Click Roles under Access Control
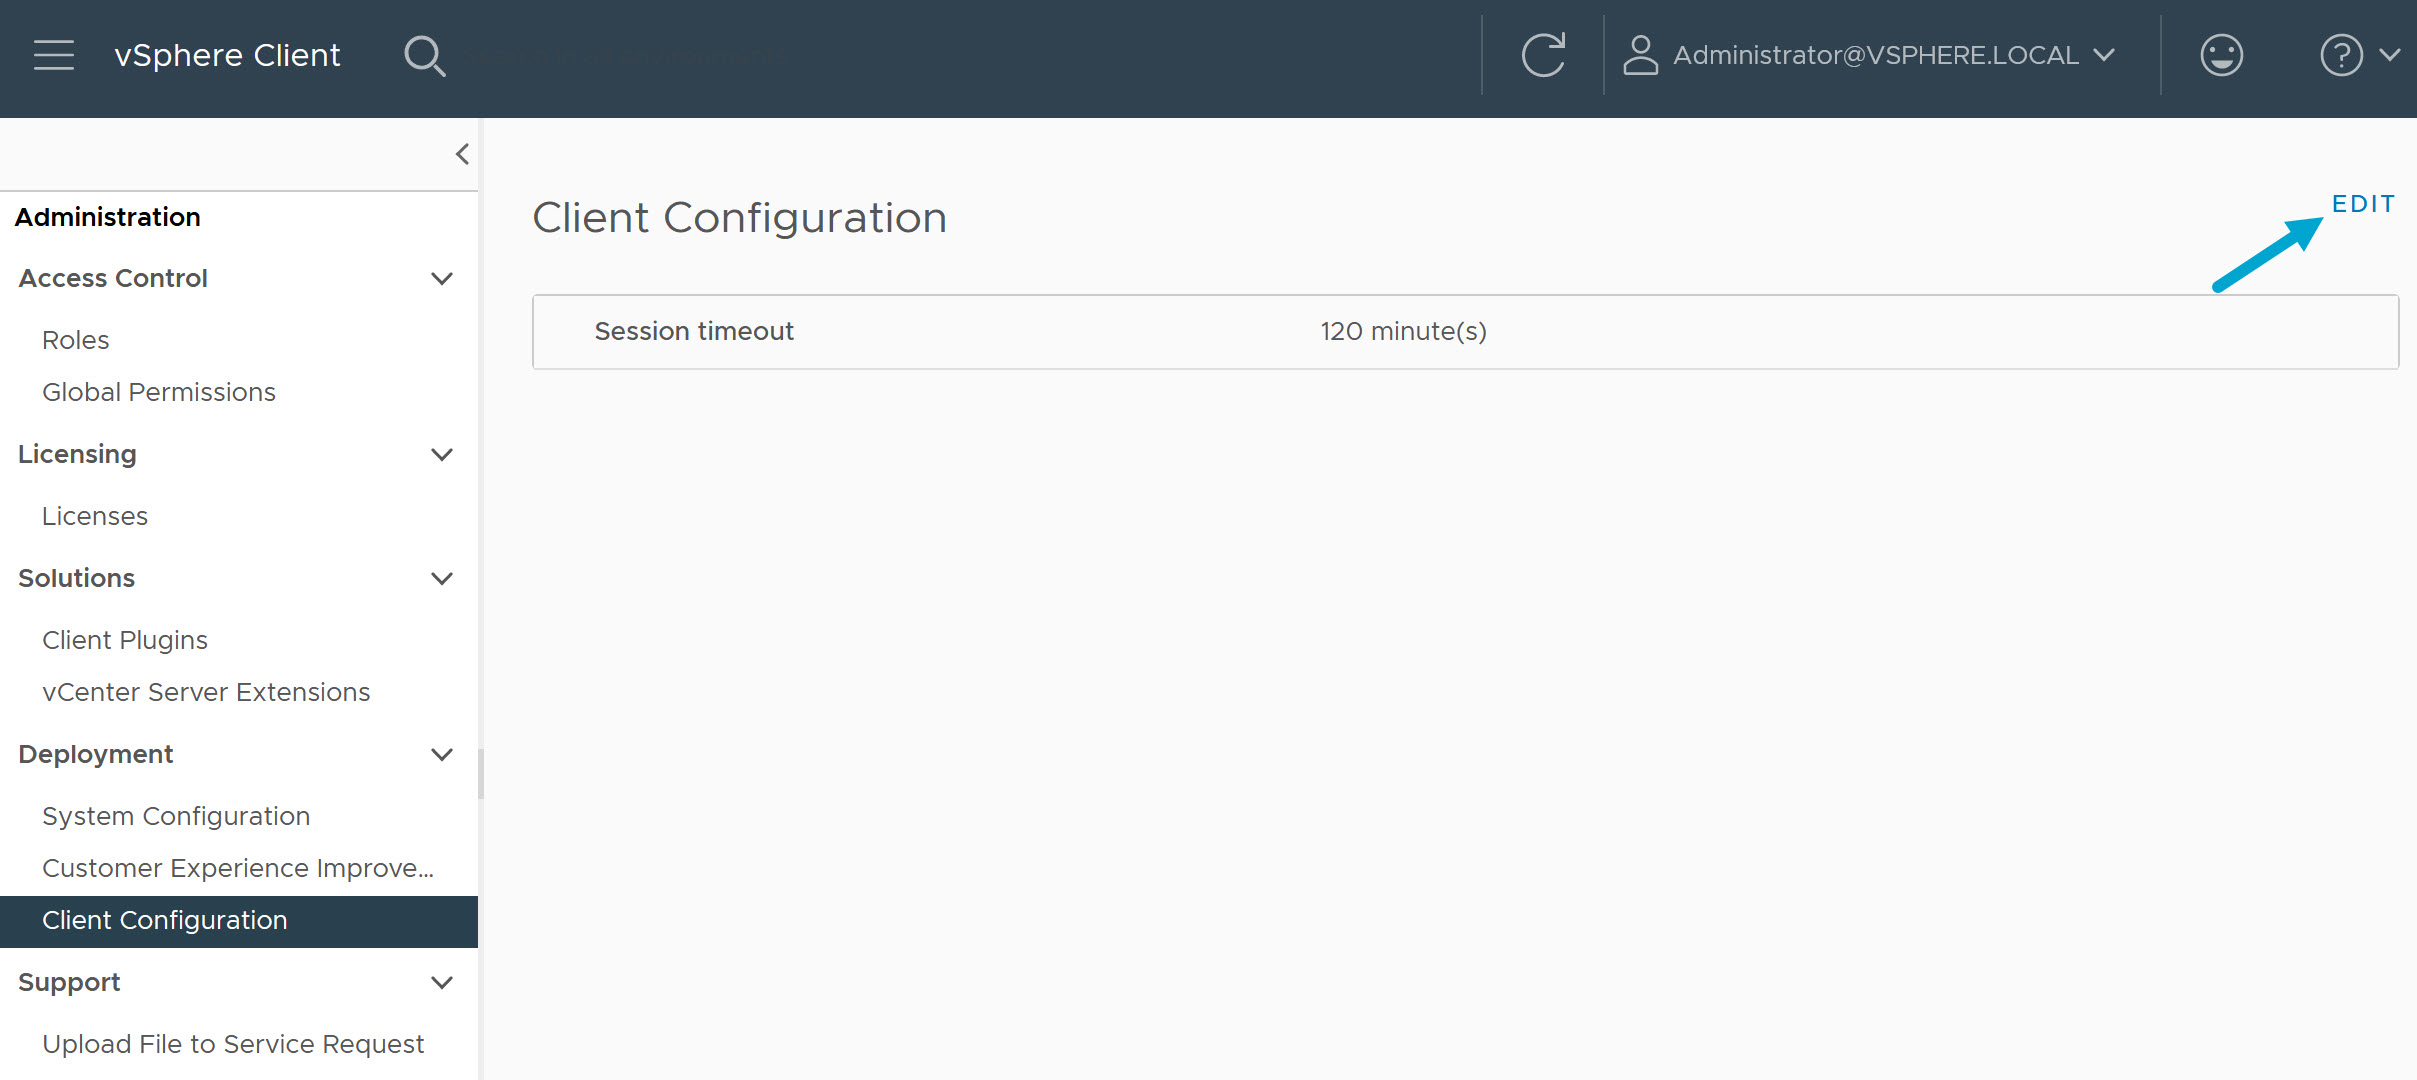Viewport: 2417px width, 1080px height. coord(75,340)
